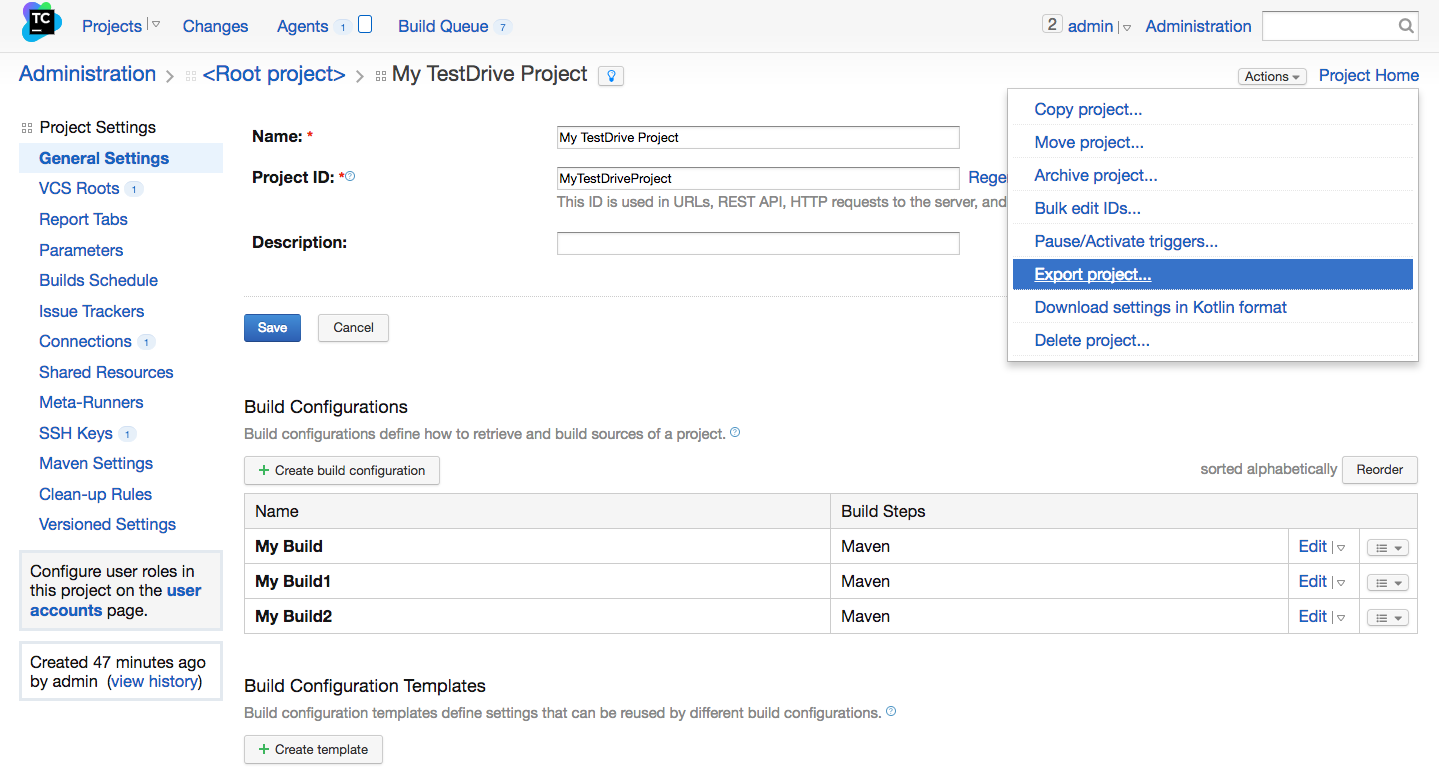Focus the Project ID input field
1439x778 pixels.
click(x=758, y=179)
